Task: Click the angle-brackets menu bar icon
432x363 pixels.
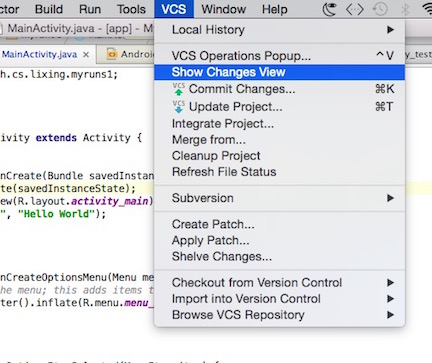Action: [x=355, y=9]
